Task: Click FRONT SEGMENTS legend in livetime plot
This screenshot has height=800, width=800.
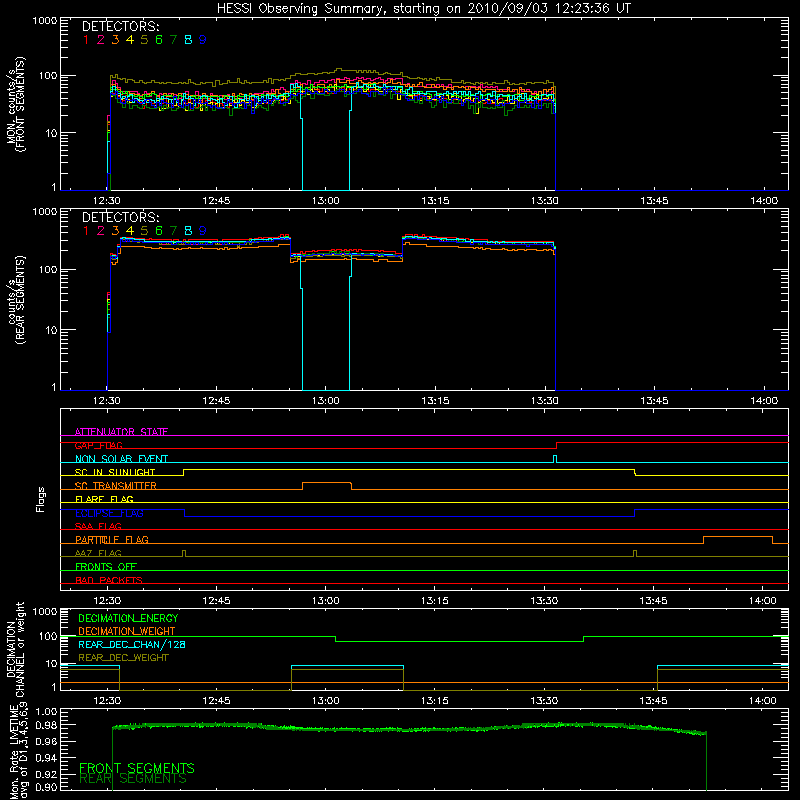Action: coord(137,768)
